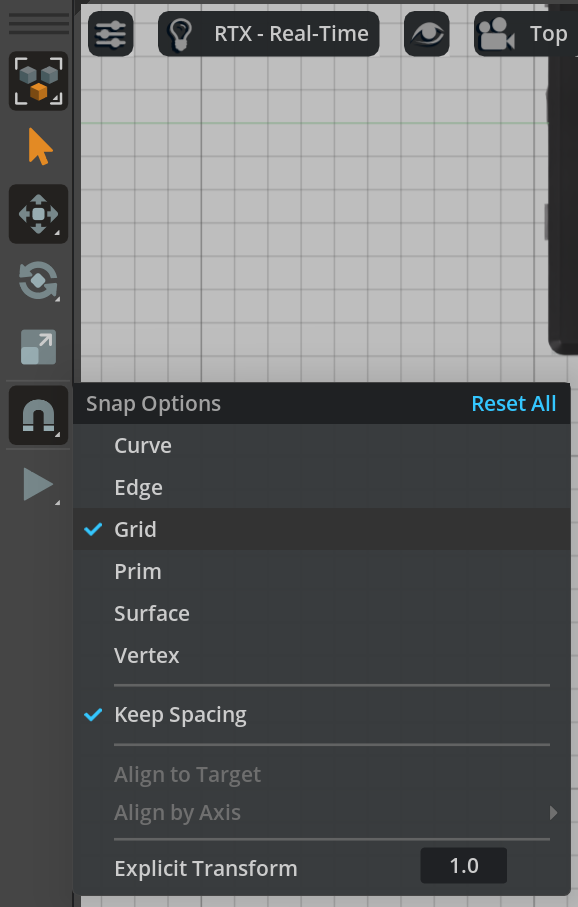Viewport: 578px width, 907px height.
Task: Select the arrow Select tool
Action: 38,146
